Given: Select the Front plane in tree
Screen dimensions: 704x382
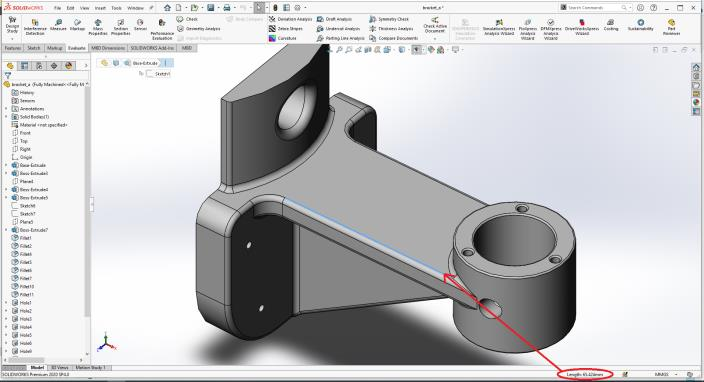Looking at the screenshot, I should [x=21, y=133].
